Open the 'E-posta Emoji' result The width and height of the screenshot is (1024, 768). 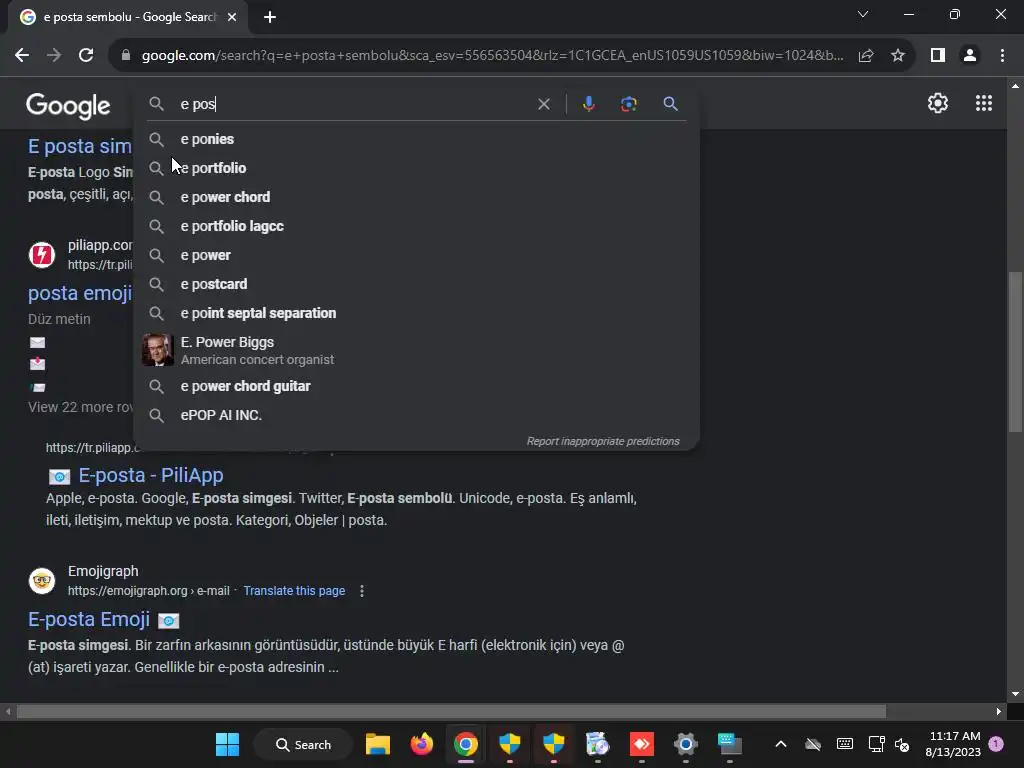[x=89, y=619]
